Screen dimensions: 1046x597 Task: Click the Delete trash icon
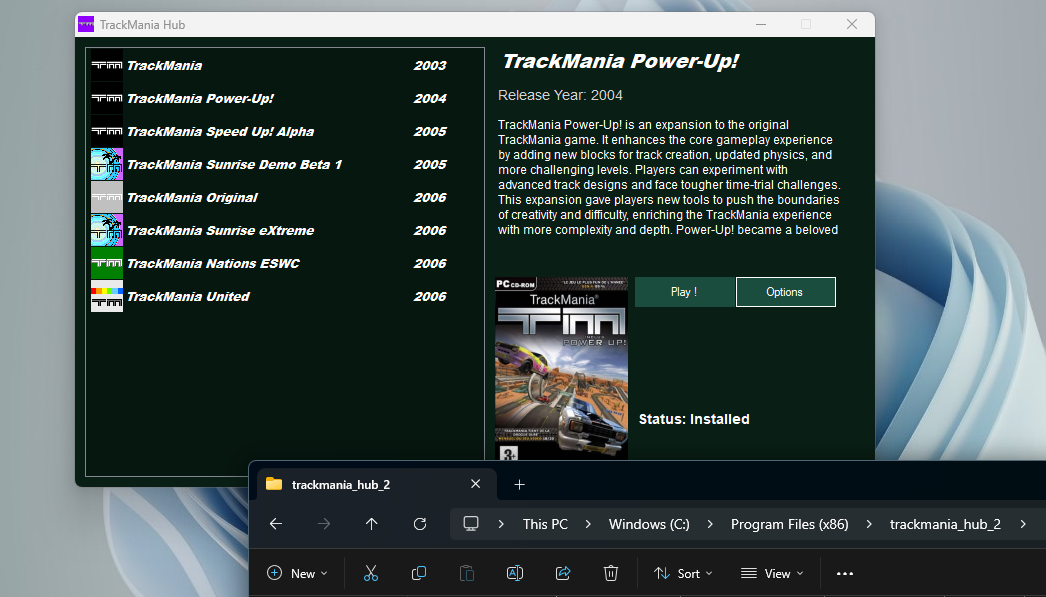(611, 573)
